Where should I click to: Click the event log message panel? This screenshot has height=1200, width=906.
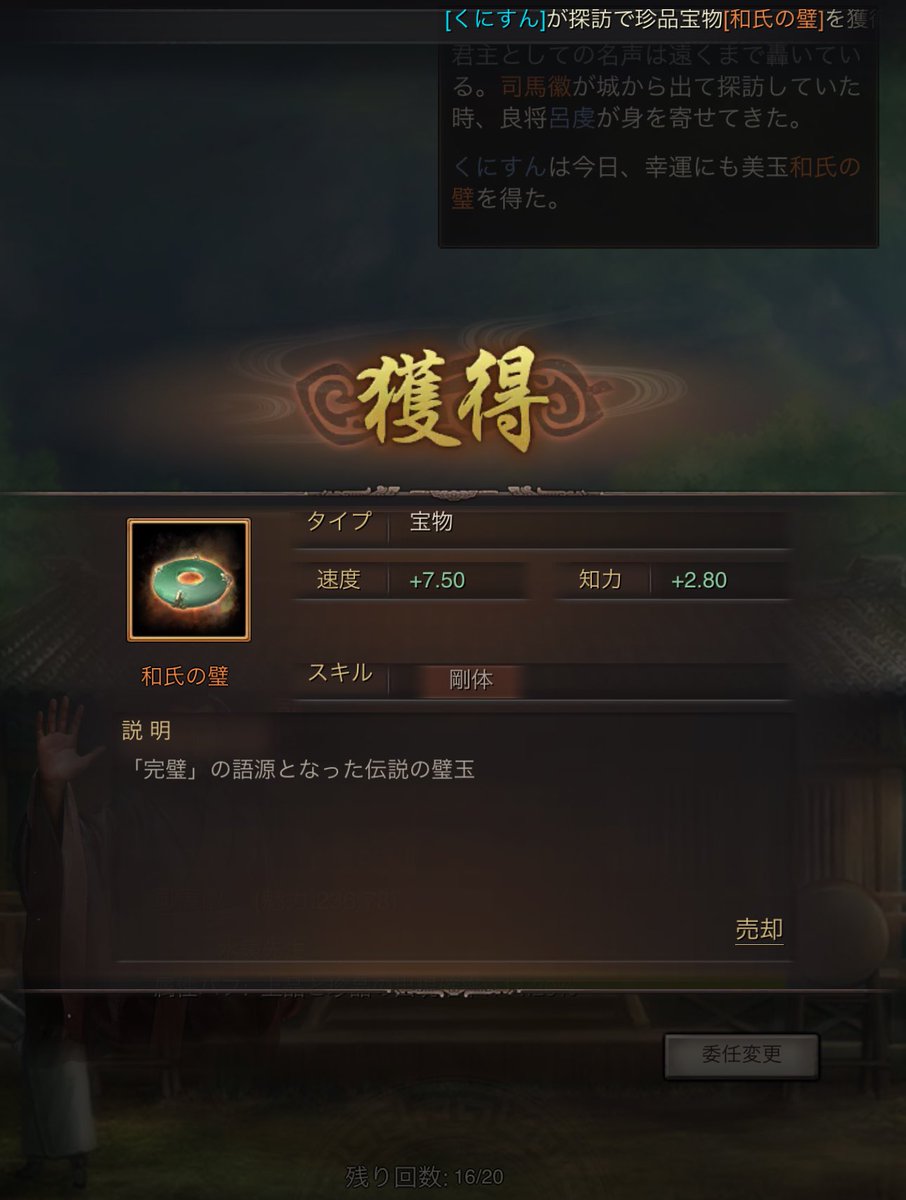tap(658, 128)
